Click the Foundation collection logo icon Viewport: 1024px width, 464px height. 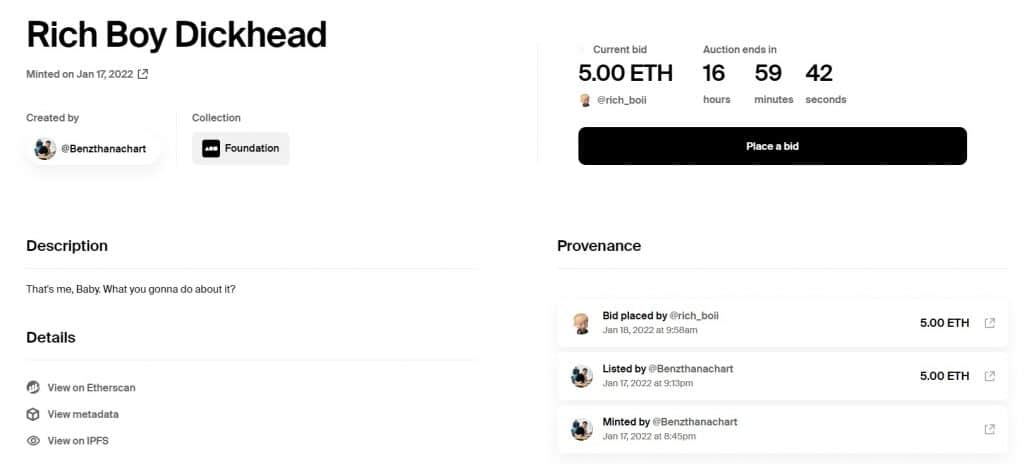pyautogui.click(x=211, y=148)
